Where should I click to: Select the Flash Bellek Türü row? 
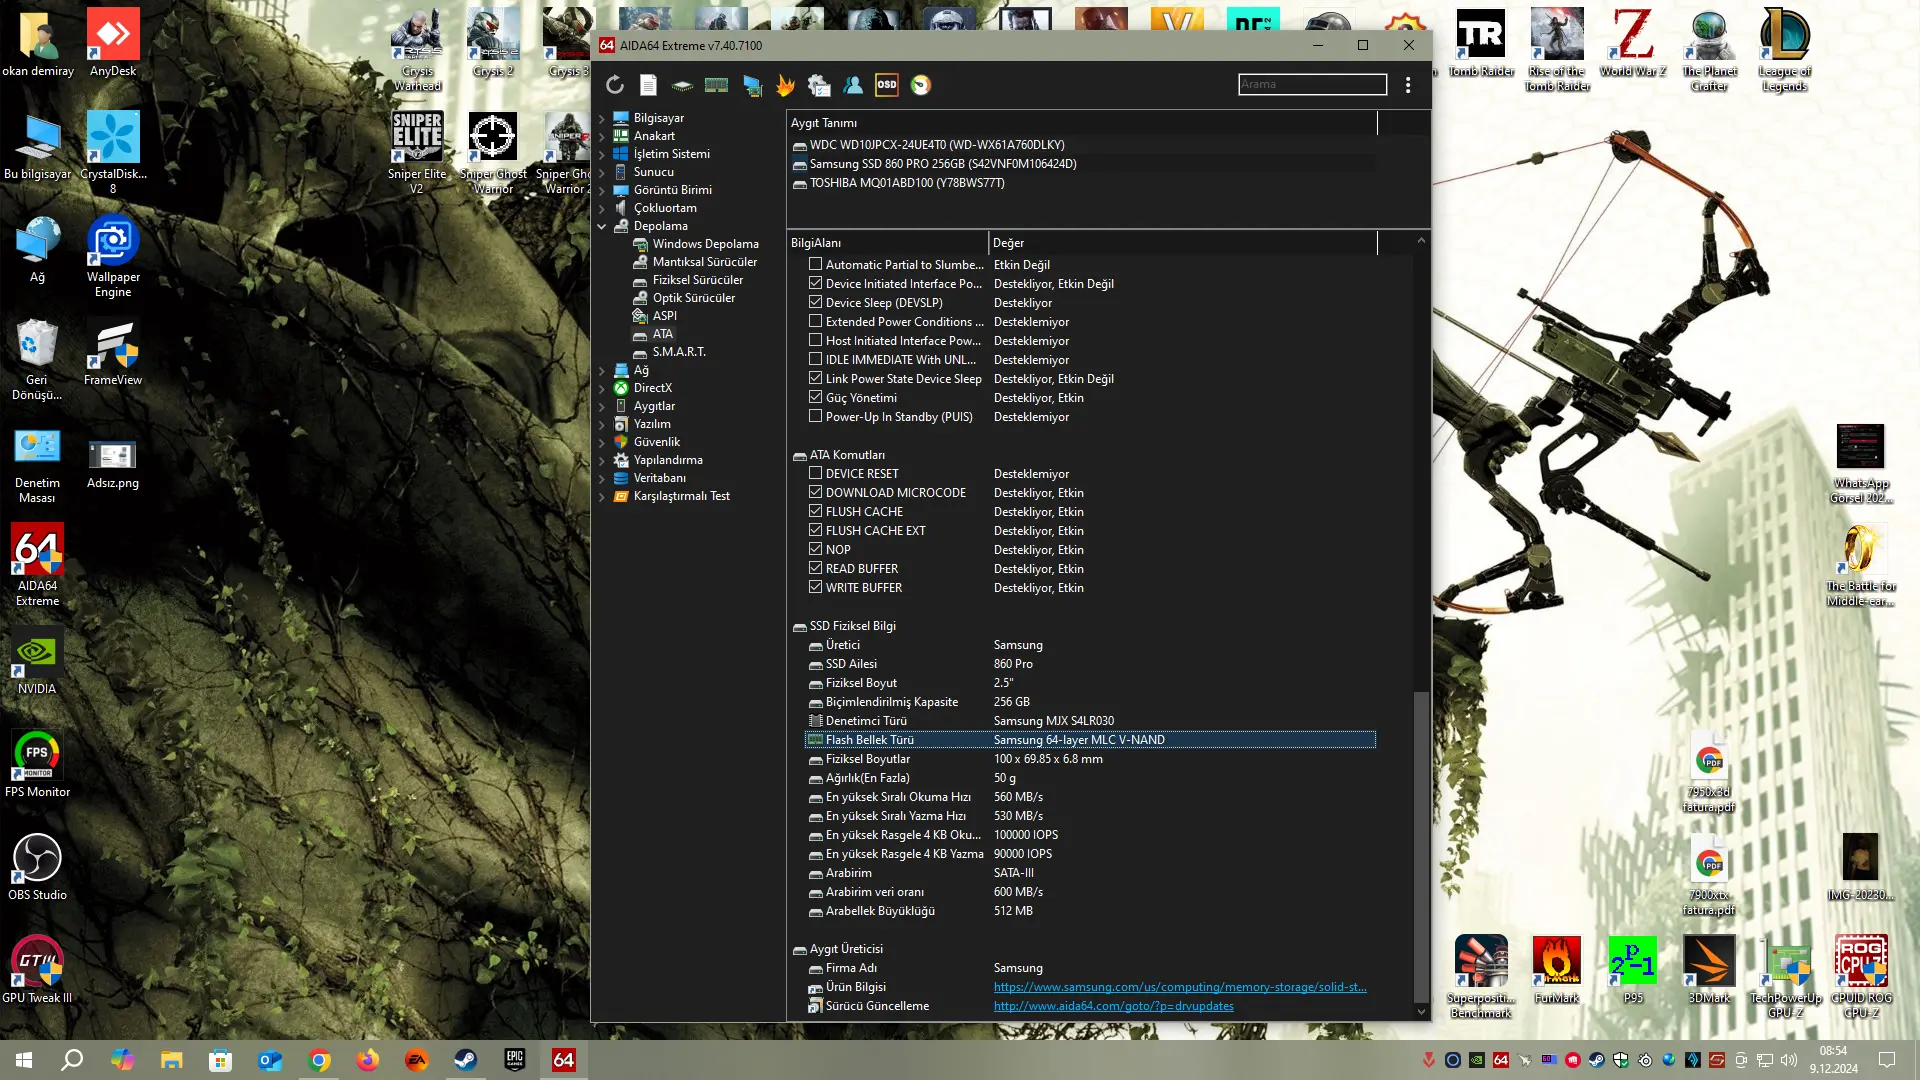pyautogui.click(x=1090, y=740)
